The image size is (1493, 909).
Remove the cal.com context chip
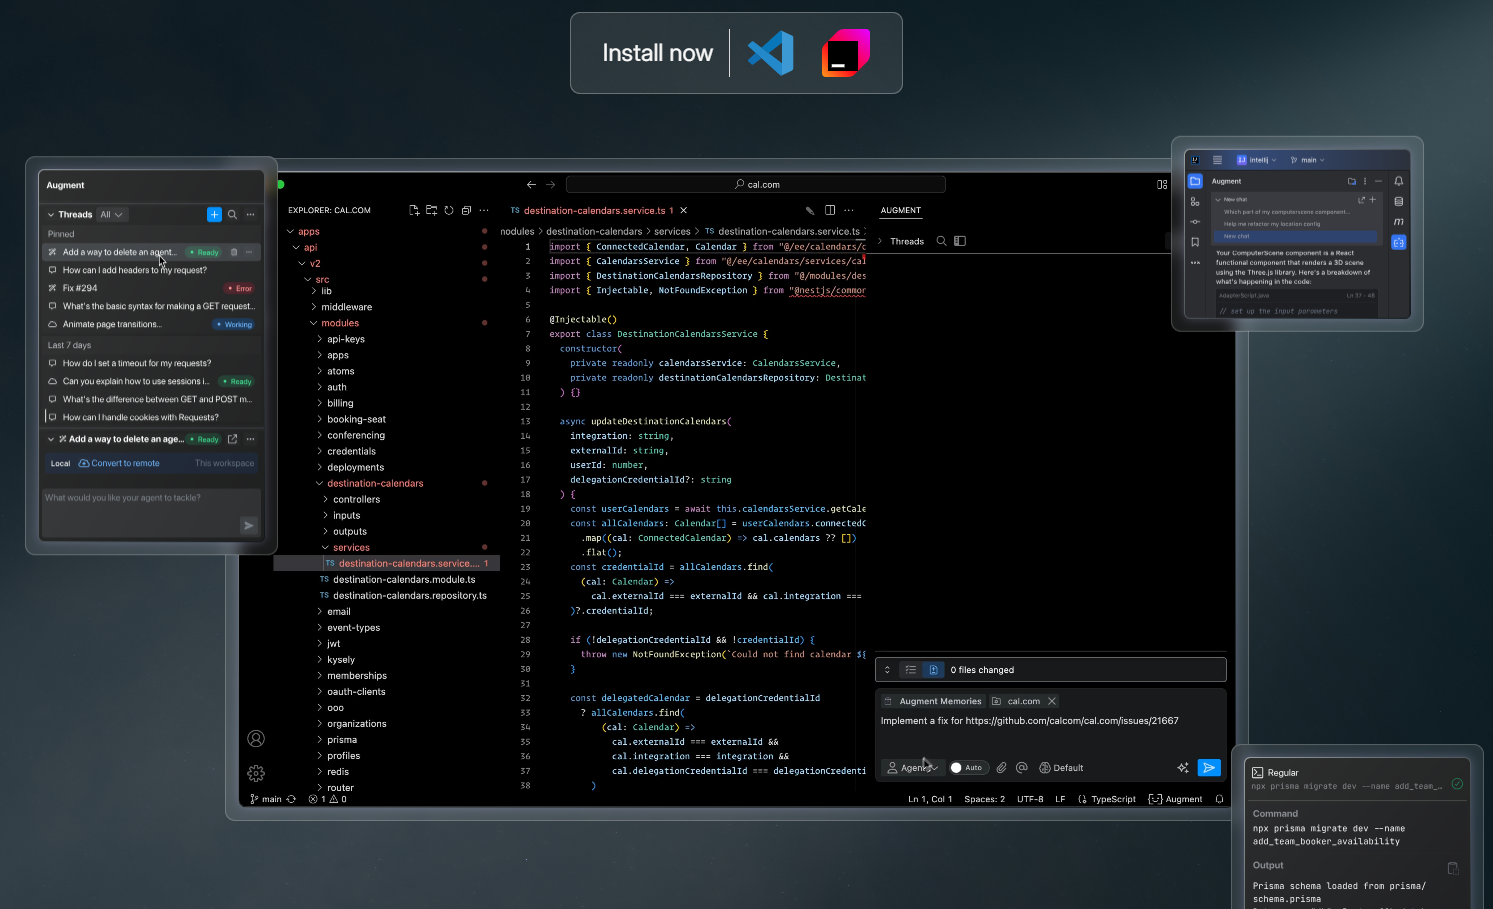(x=1052, y=701)
